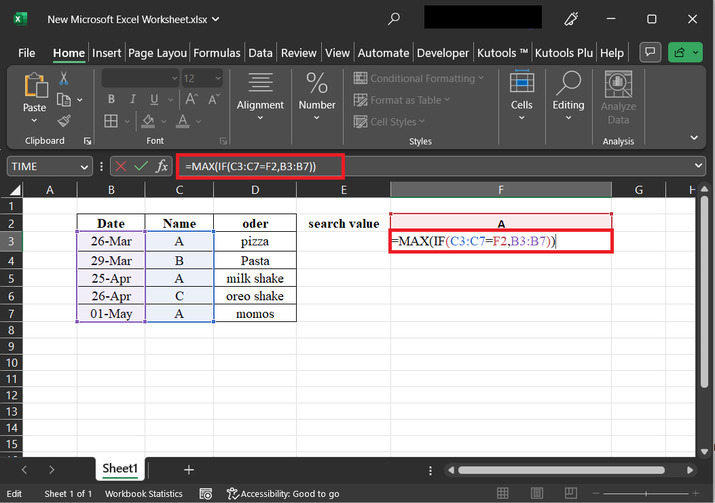
Task: Open the Comments speech bubble icon
Action: [x=650, y=53]
